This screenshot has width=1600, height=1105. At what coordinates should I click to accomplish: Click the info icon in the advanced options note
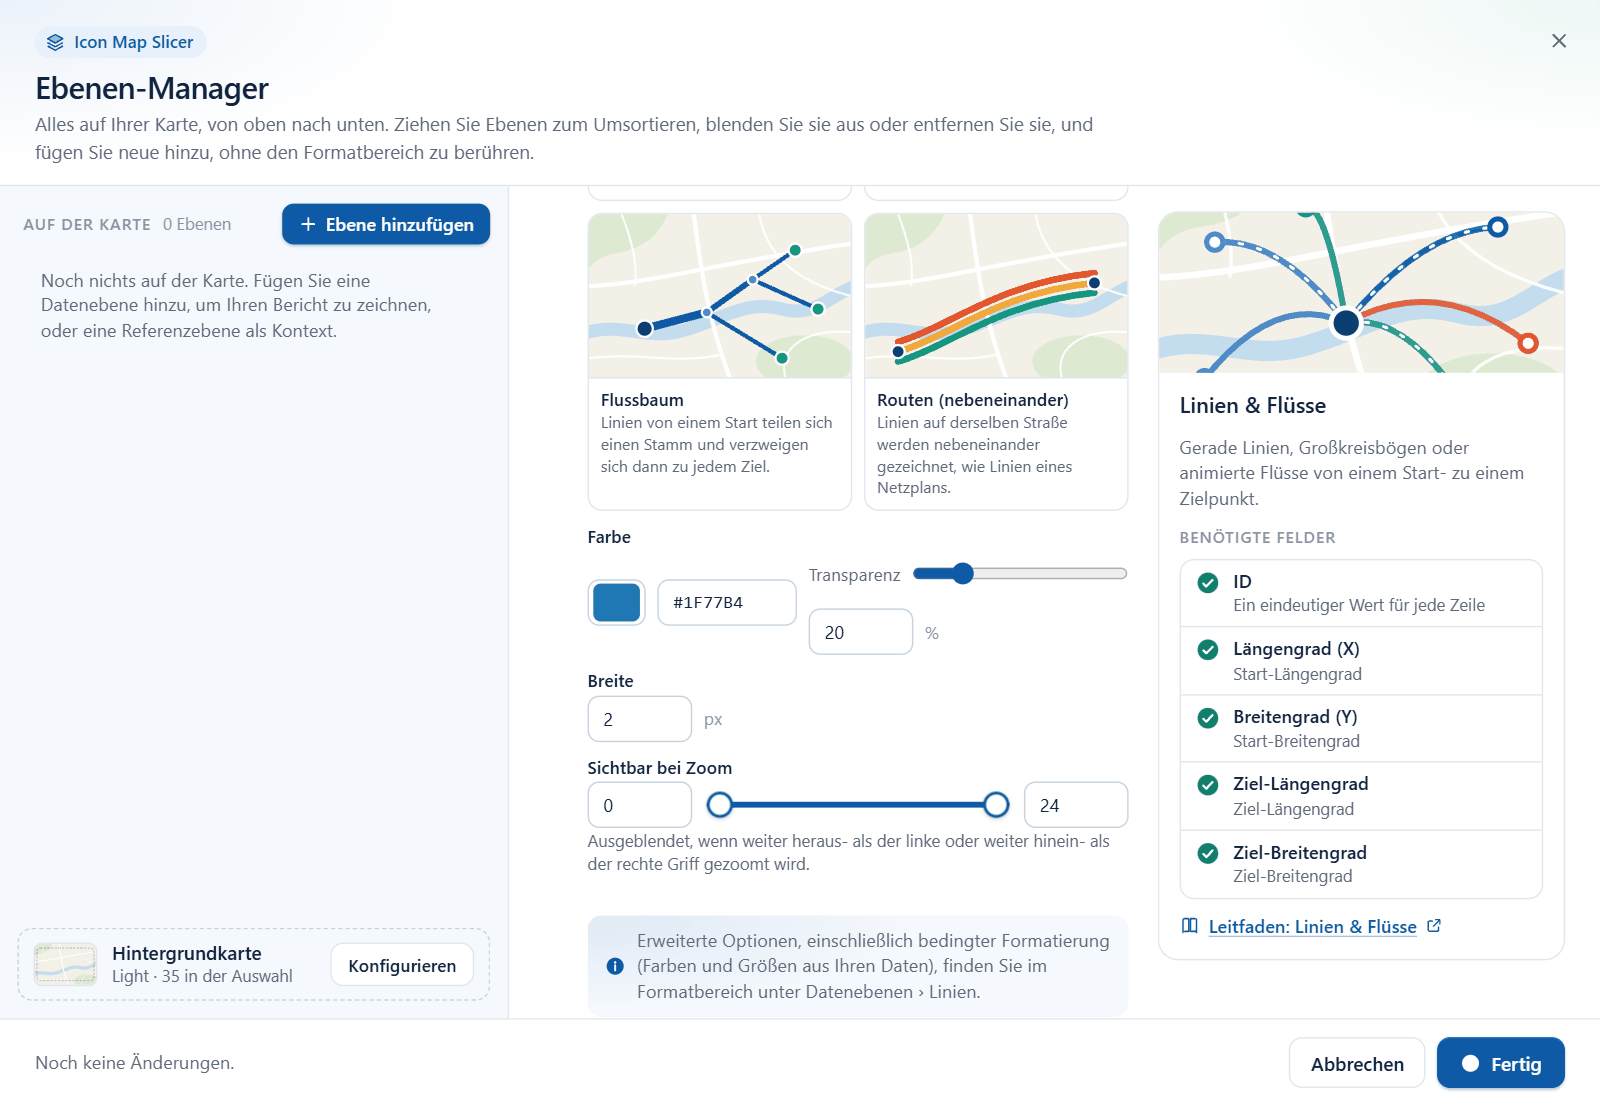615,966
